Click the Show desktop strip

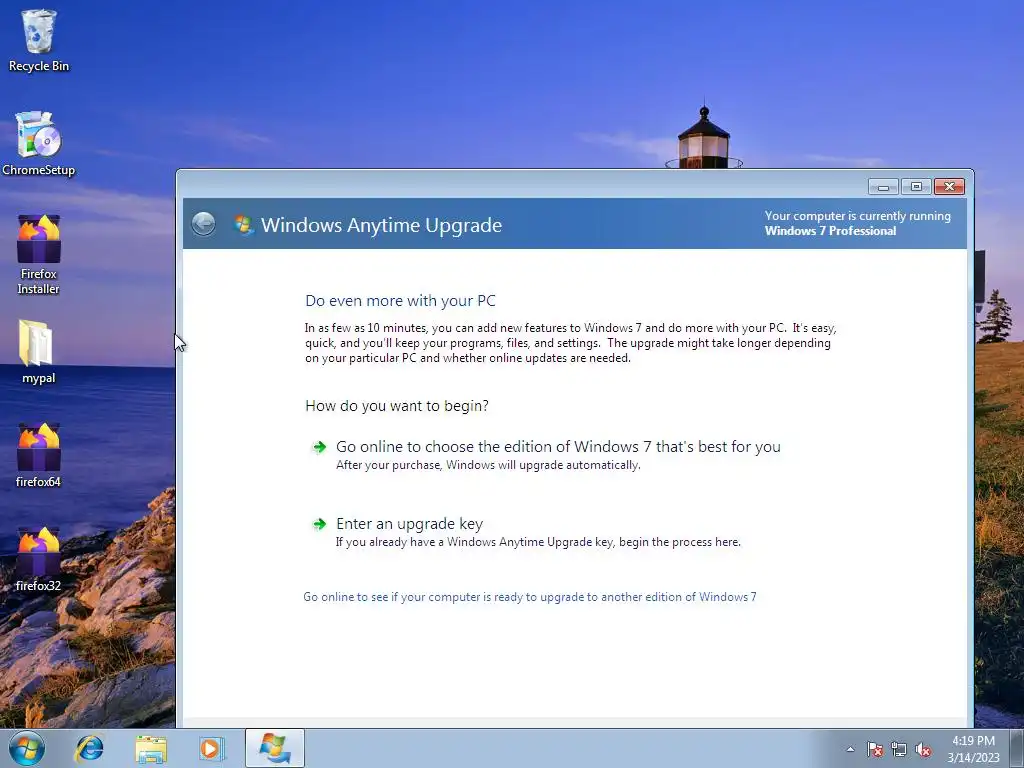pyautogui.click(x=1017, y=748)
